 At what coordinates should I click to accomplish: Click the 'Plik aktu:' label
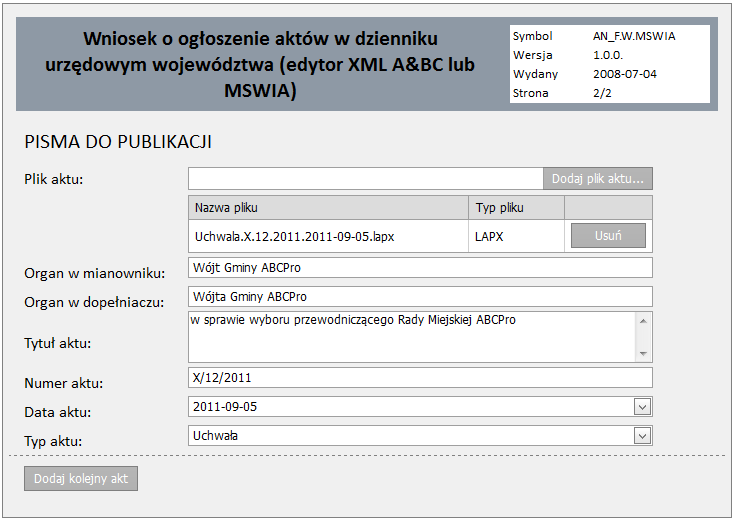(x=54, y=179)
